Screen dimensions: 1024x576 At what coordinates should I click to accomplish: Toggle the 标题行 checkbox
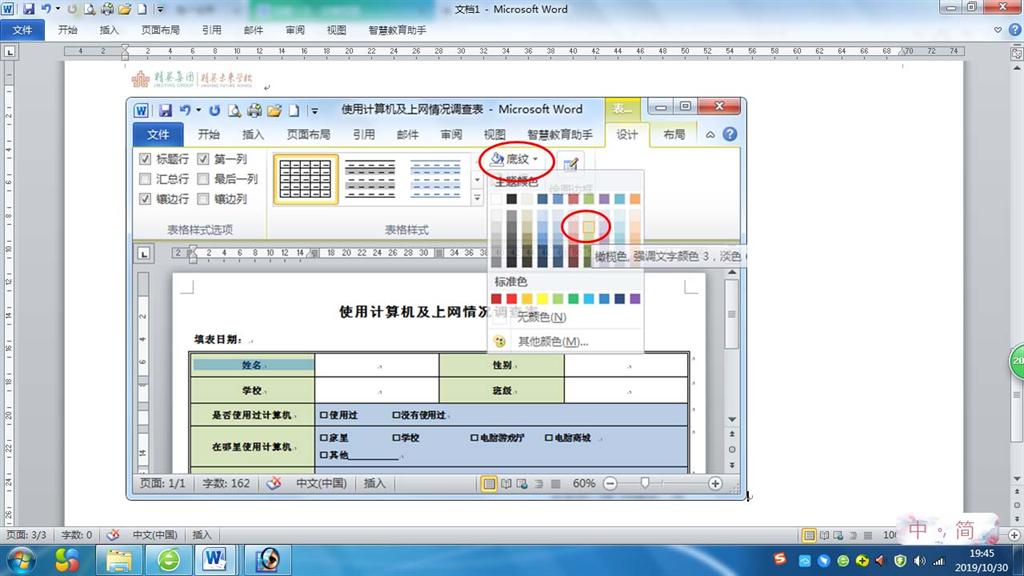[146, 159]
